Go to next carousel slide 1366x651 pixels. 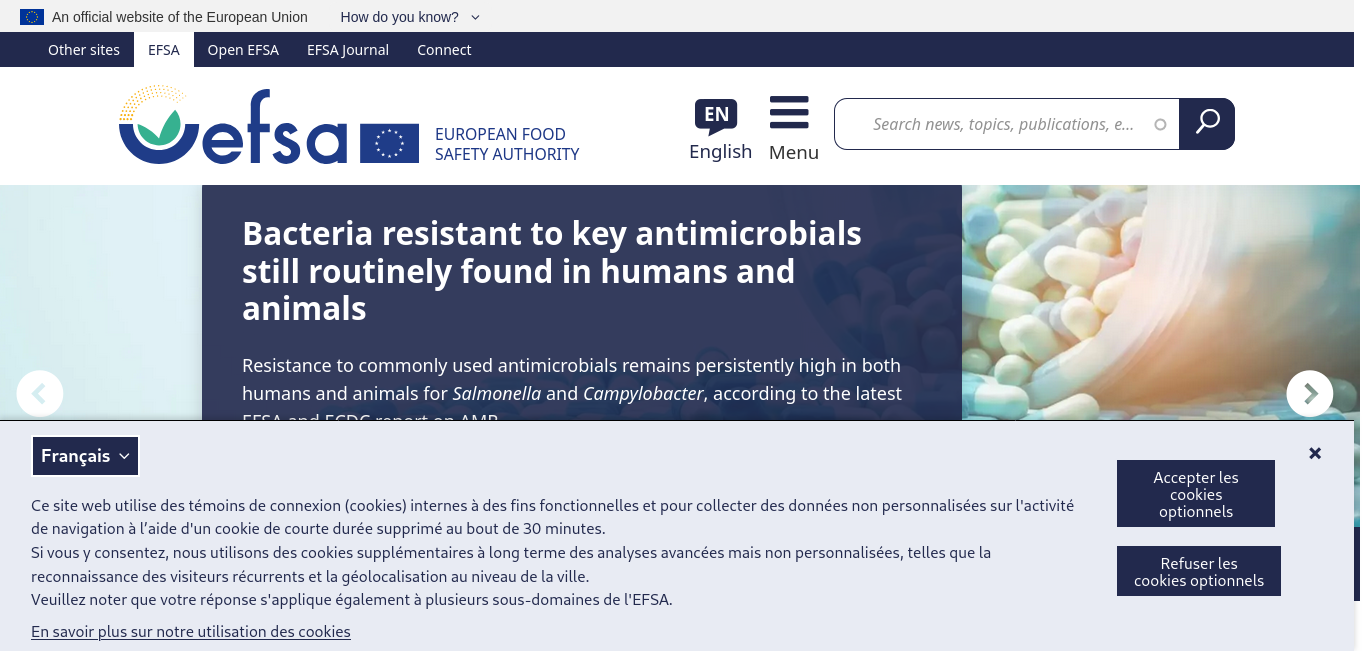coord(1310,393)
